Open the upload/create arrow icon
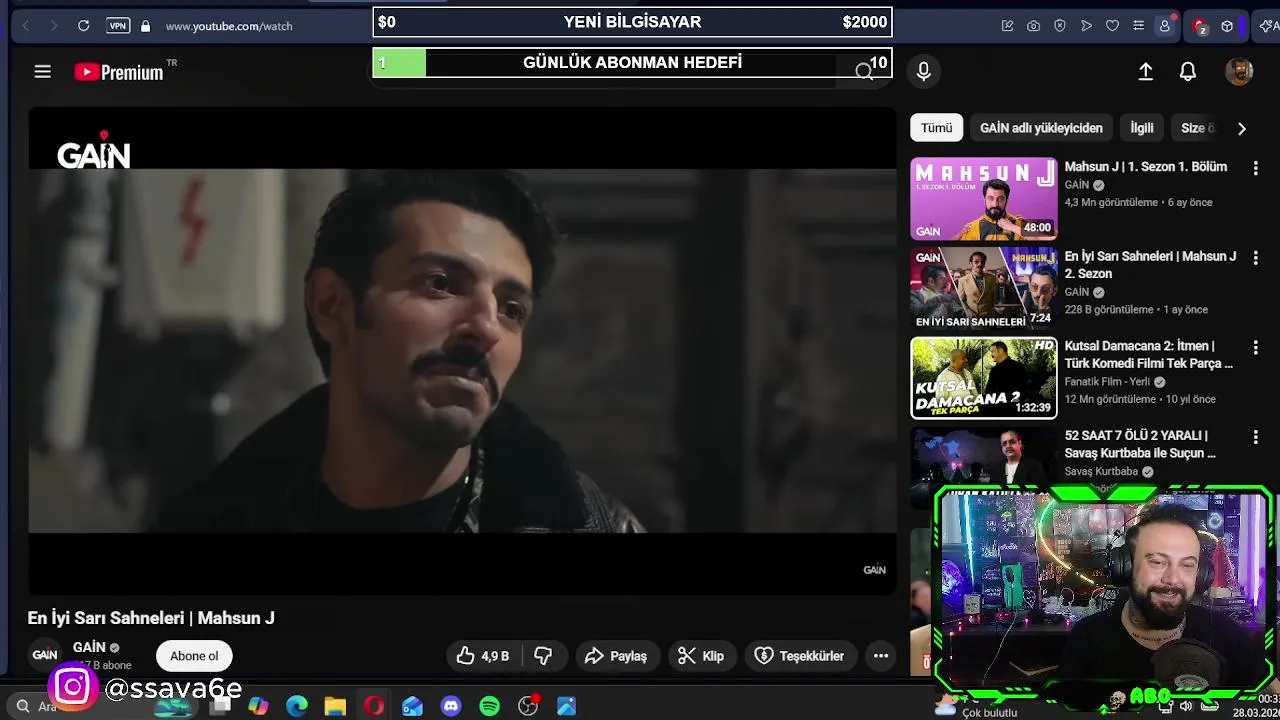The width and height of the screenshot is (1280, 720). point(1146,71)
